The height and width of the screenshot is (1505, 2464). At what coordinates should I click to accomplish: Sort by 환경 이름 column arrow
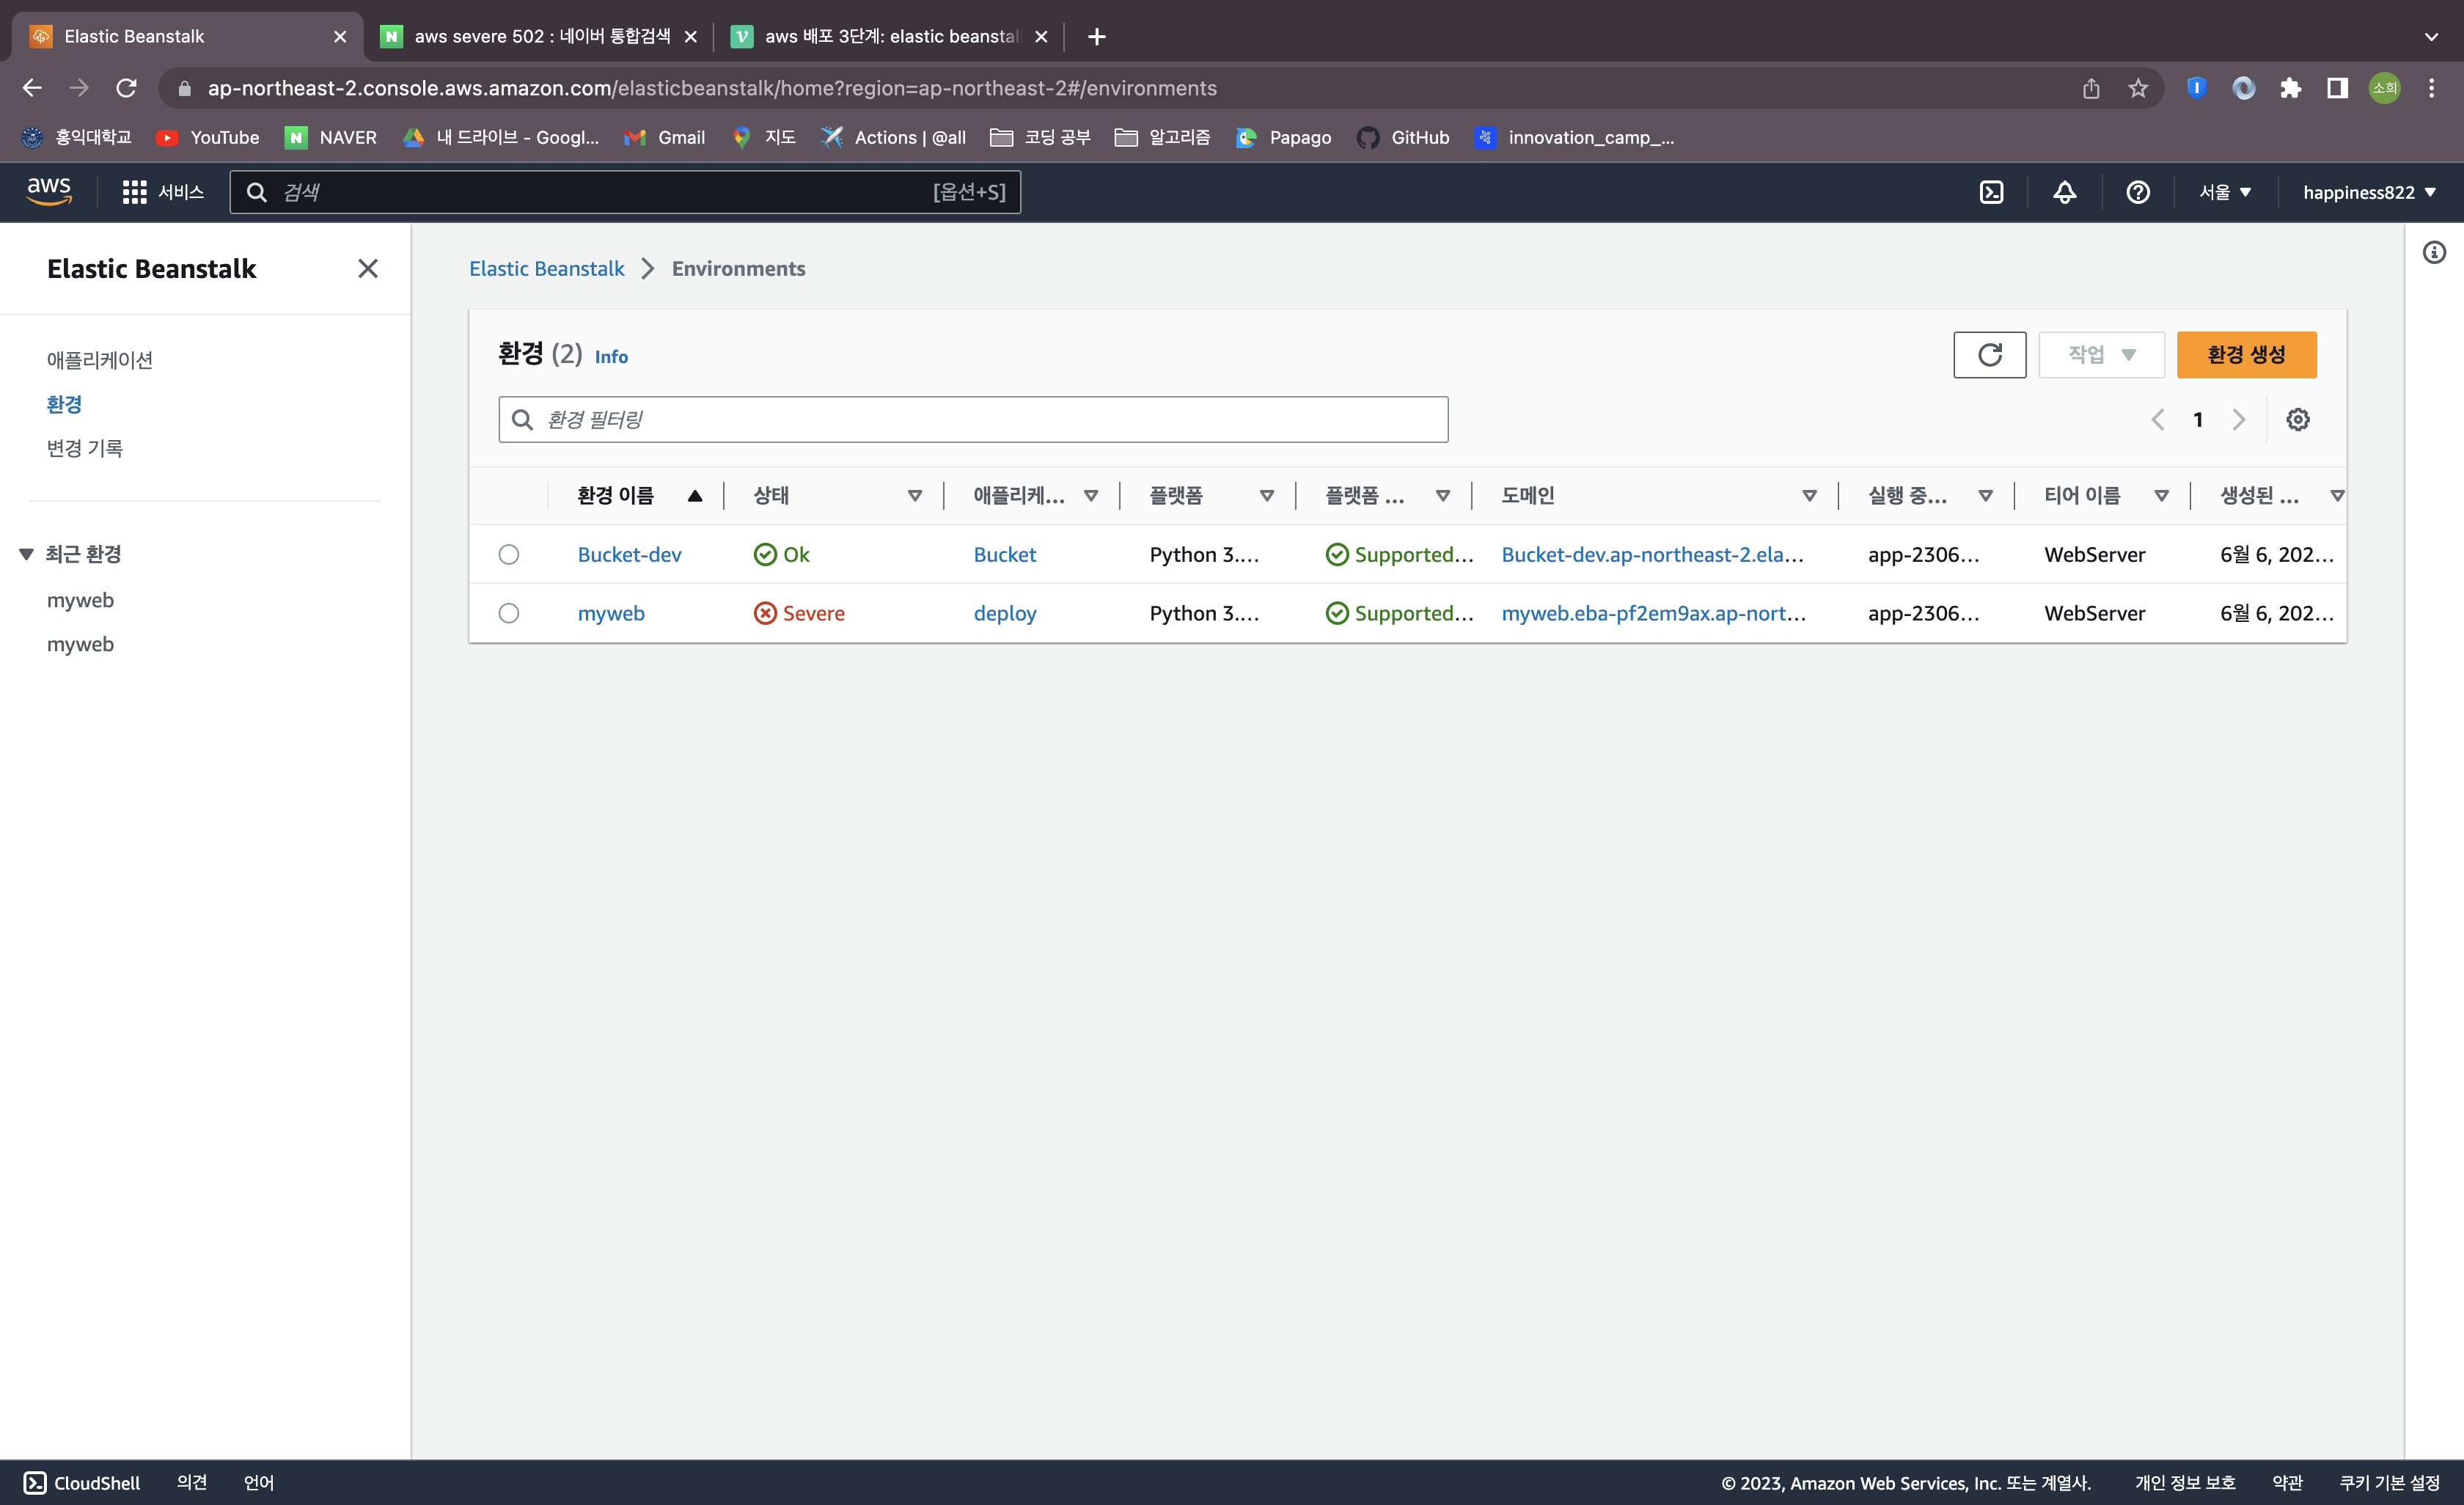coord(695,496)
